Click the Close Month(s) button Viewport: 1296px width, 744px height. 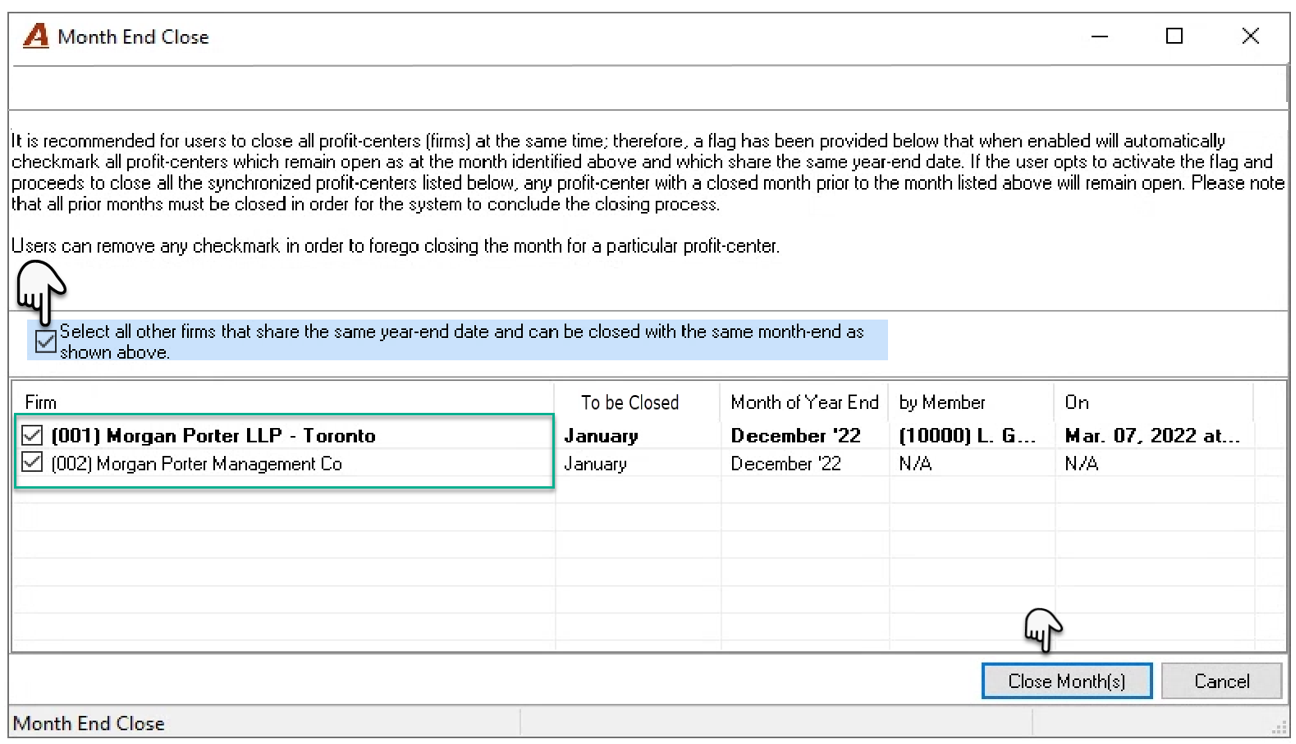pos(1067,681)
